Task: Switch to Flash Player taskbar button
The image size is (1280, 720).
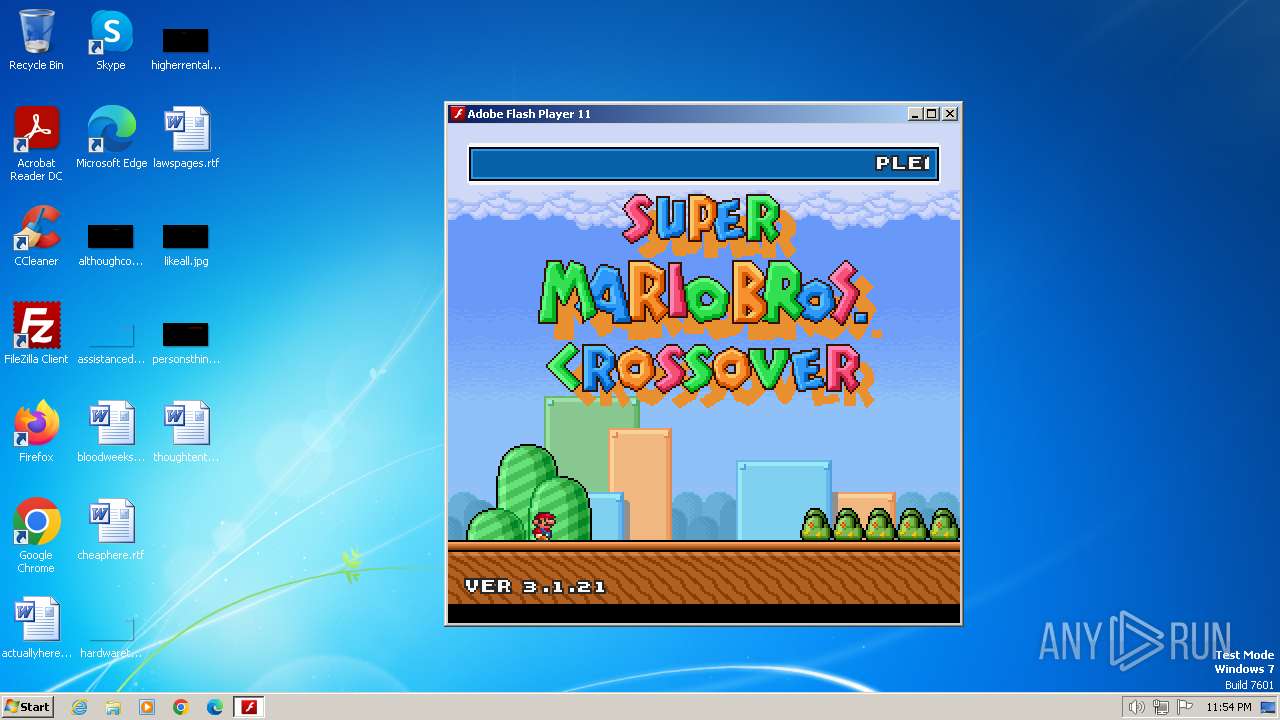Action: pos(249,707)
